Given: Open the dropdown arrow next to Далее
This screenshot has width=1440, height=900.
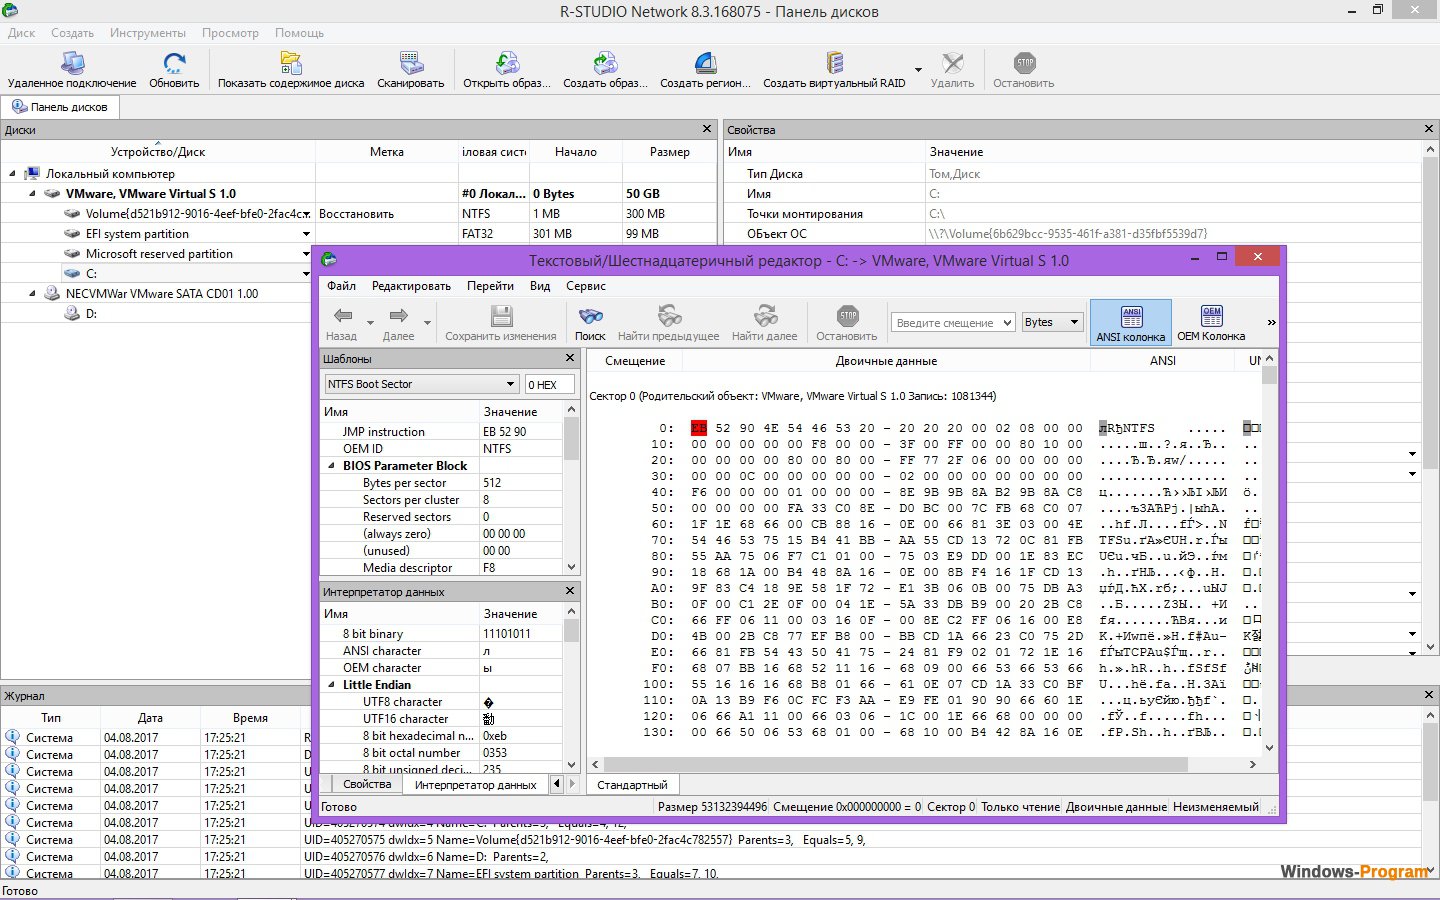Looking at the screenshot, I should tap(427, 323).
